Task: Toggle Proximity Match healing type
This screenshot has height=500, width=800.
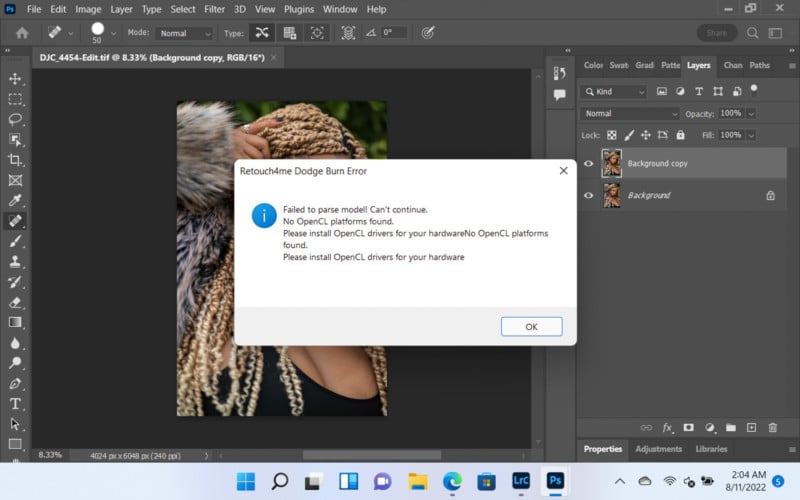Action: 317,33
